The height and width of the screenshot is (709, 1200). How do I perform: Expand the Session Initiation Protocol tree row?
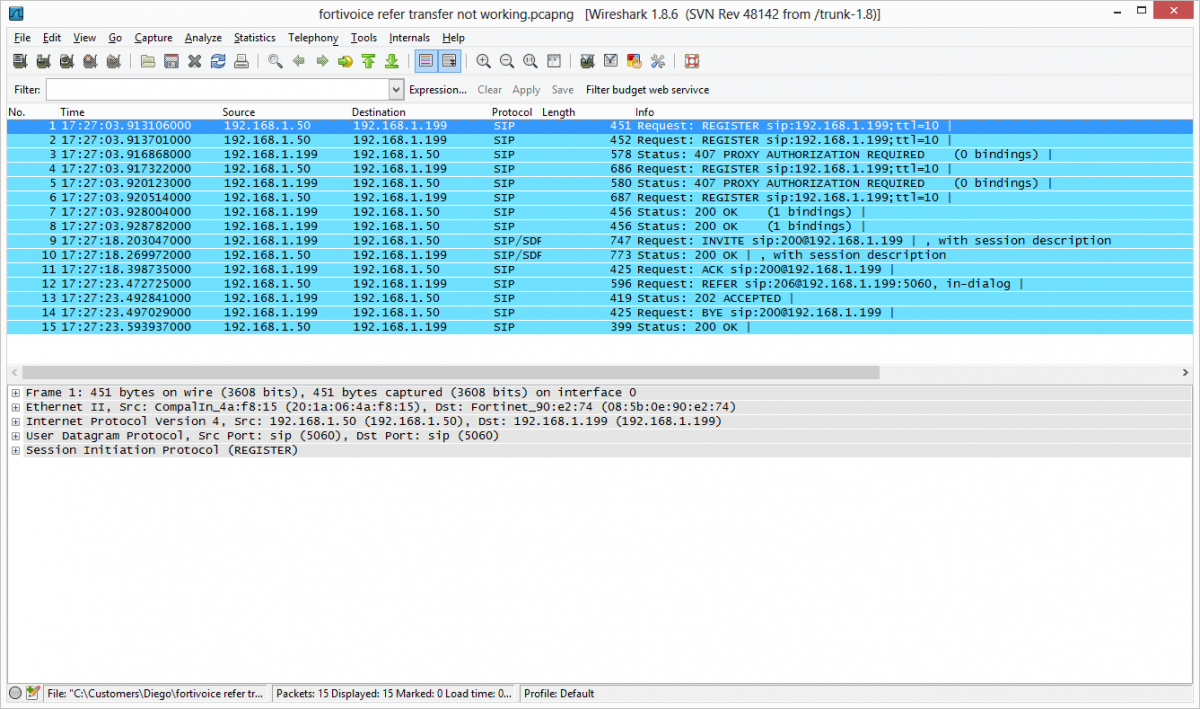click(x=16, y=451)
